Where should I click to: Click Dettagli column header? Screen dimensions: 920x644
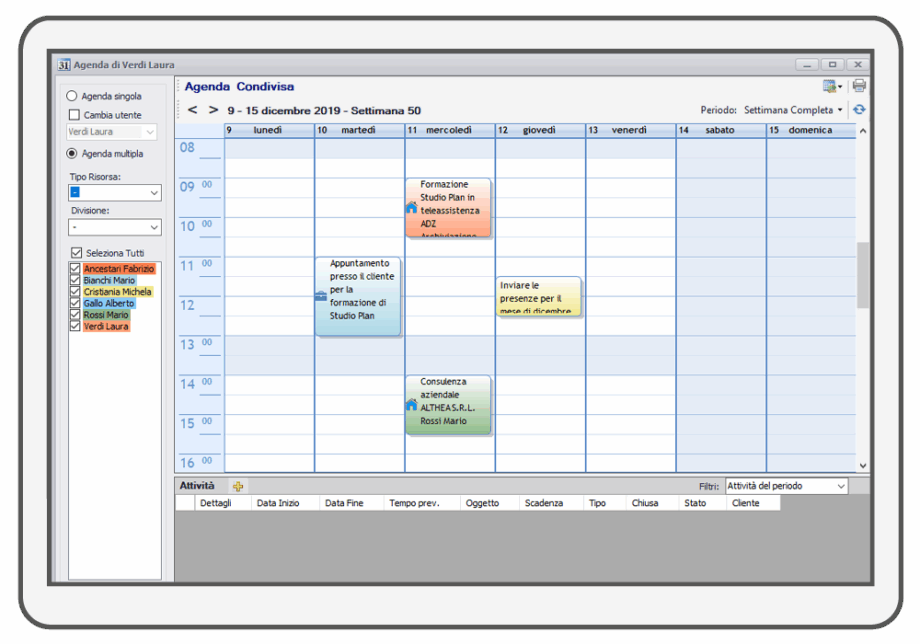click(223, 503)
